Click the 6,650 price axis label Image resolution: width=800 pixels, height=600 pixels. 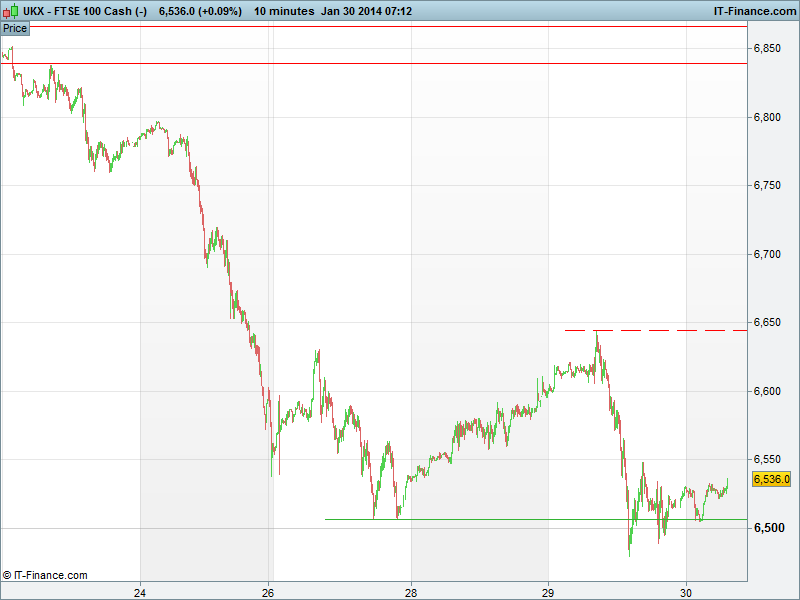[x=767, y=322]
